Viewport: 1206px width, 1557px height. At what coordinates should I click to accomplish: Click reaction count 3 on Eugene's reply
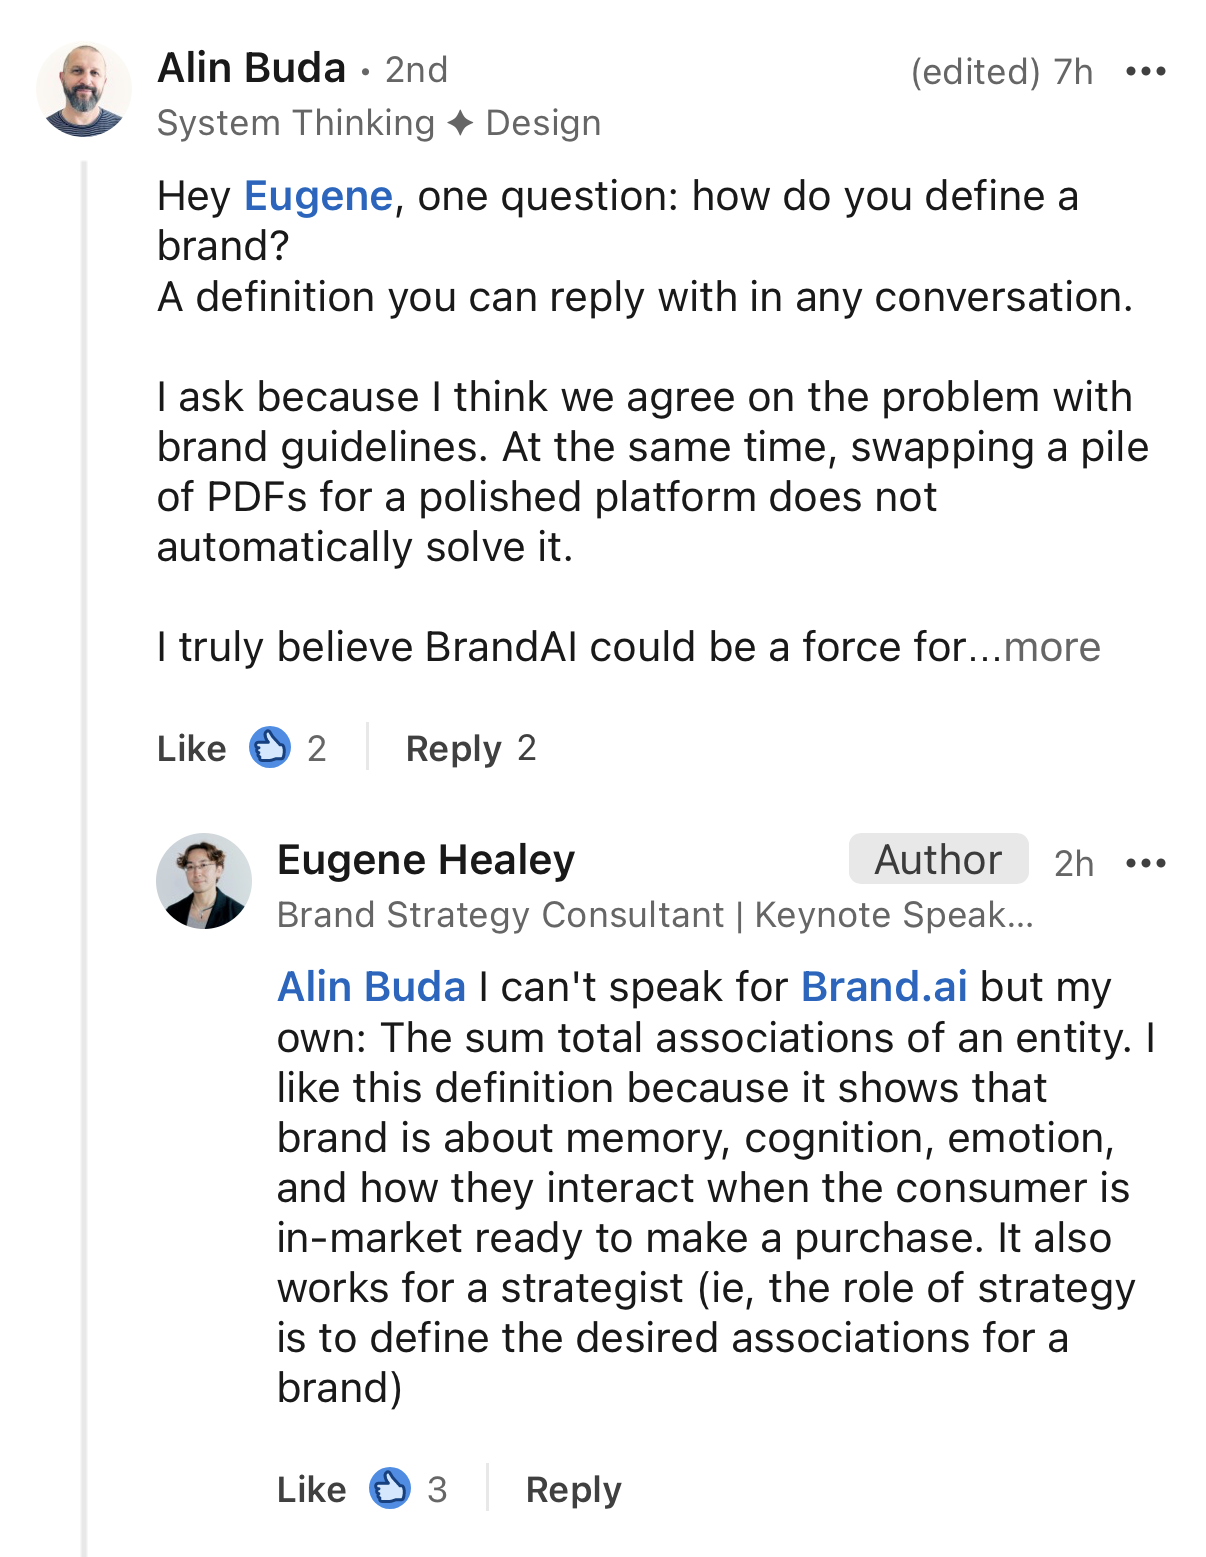[437, 1489]
